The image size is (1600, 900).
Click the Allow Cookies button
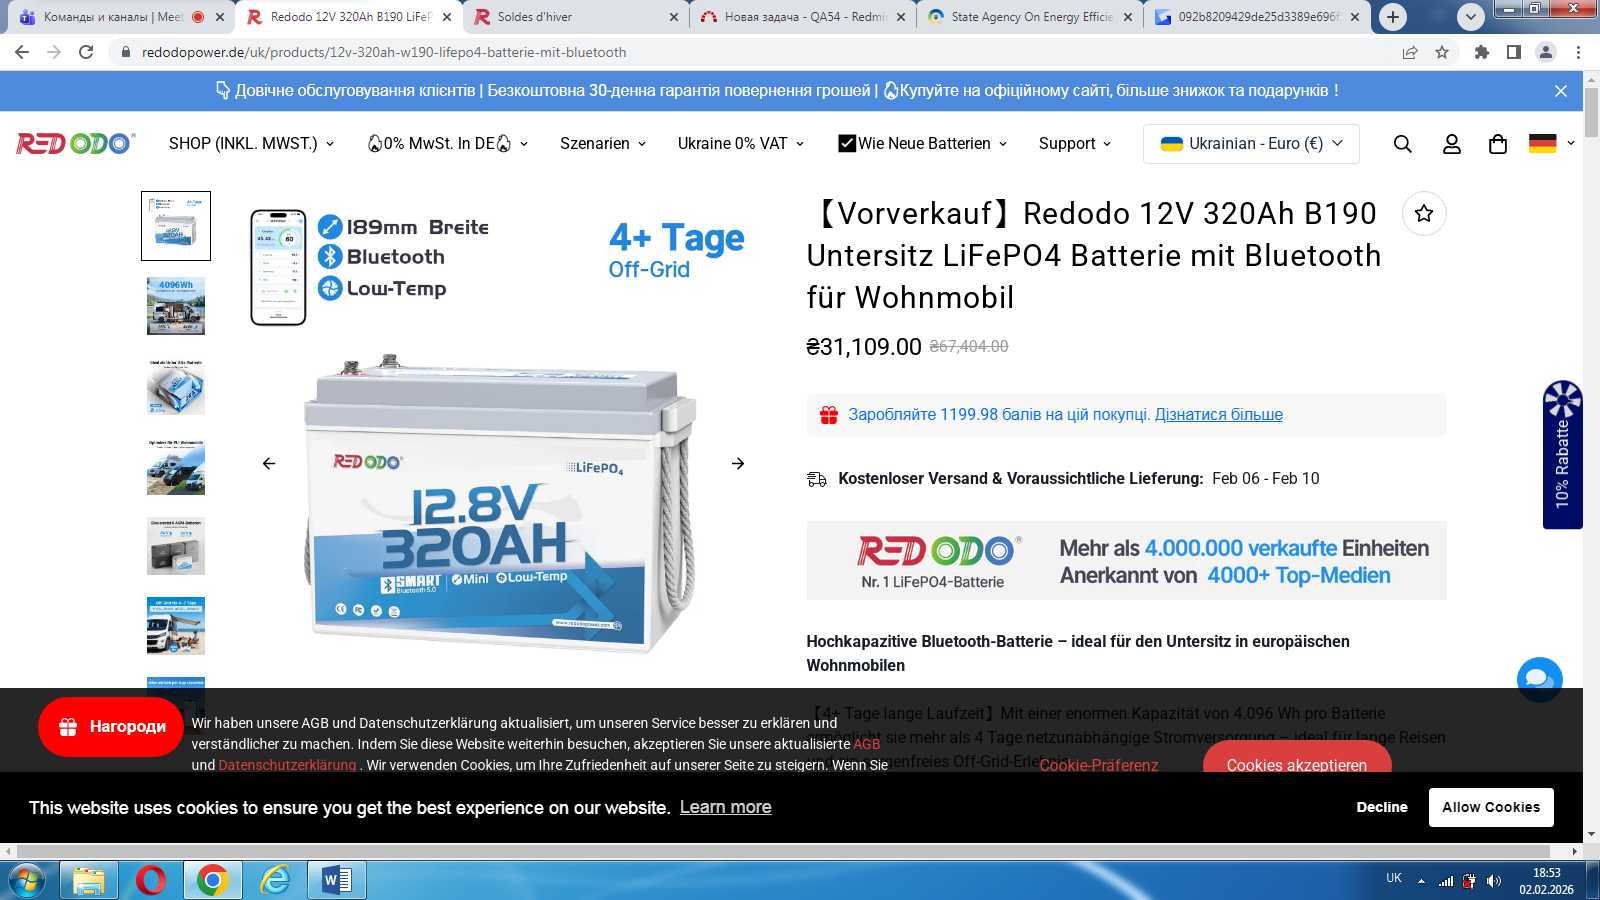click(1491, 807)
